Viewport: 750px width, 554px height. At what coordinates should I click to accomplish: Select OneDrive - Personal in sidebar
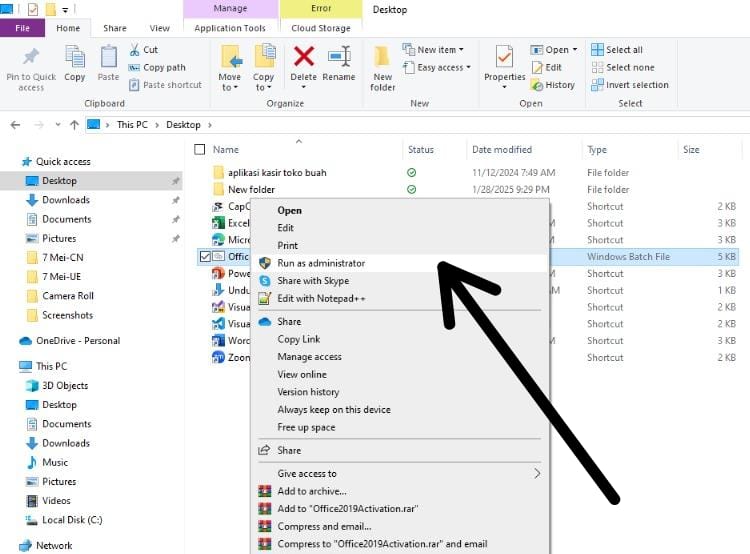78,341
